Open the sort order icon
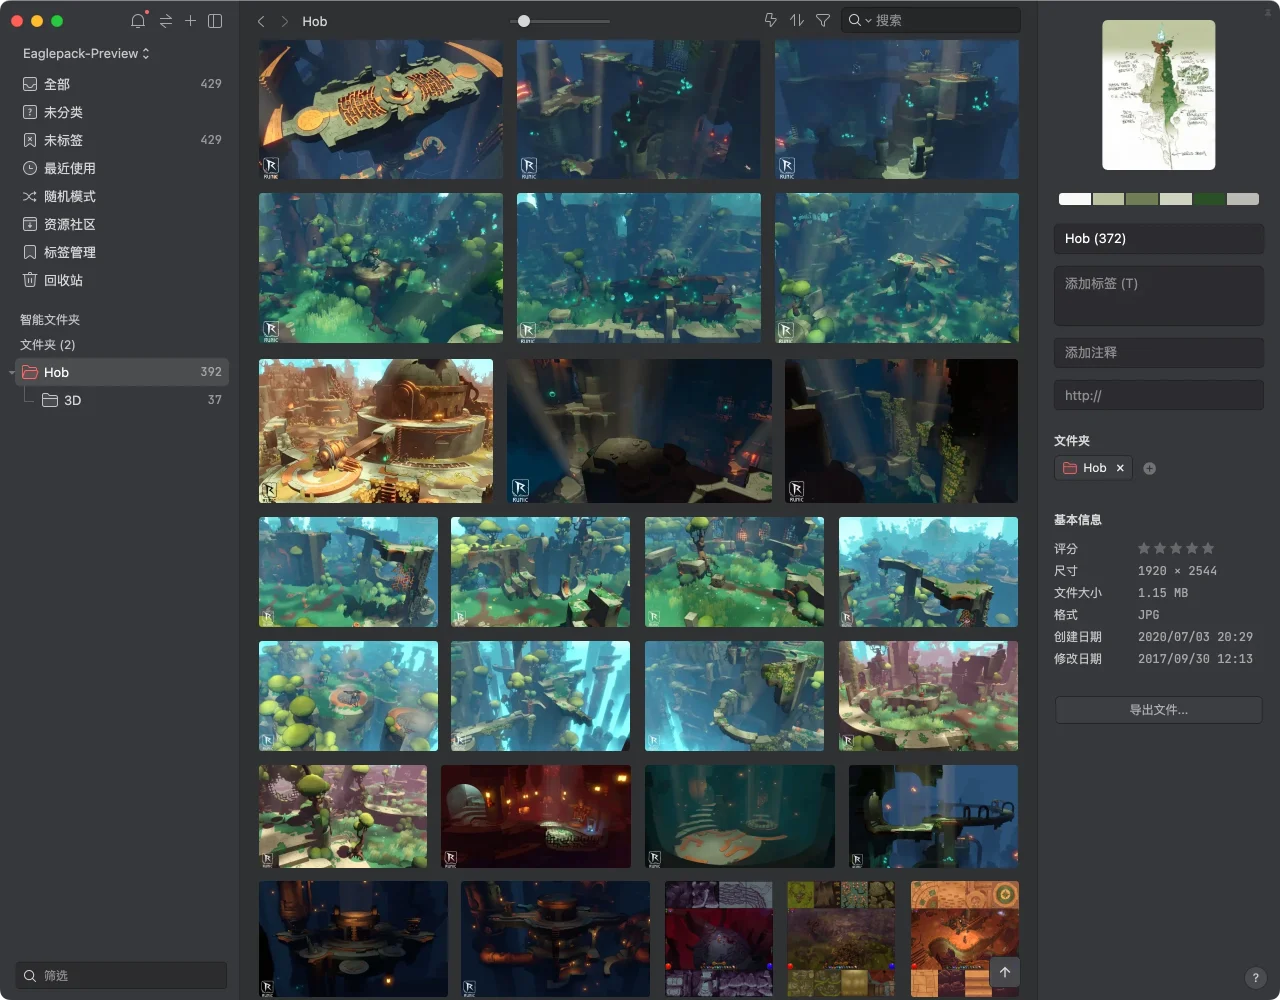The image size is (1280, 1000). point(797,20)
